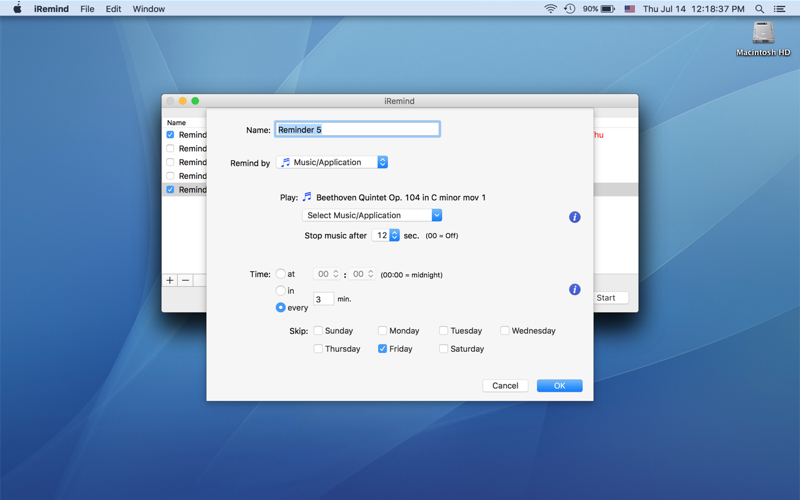Open Notification Center icon in menu bar
Screen dimensions: 800x500
[x=779, y=9]
